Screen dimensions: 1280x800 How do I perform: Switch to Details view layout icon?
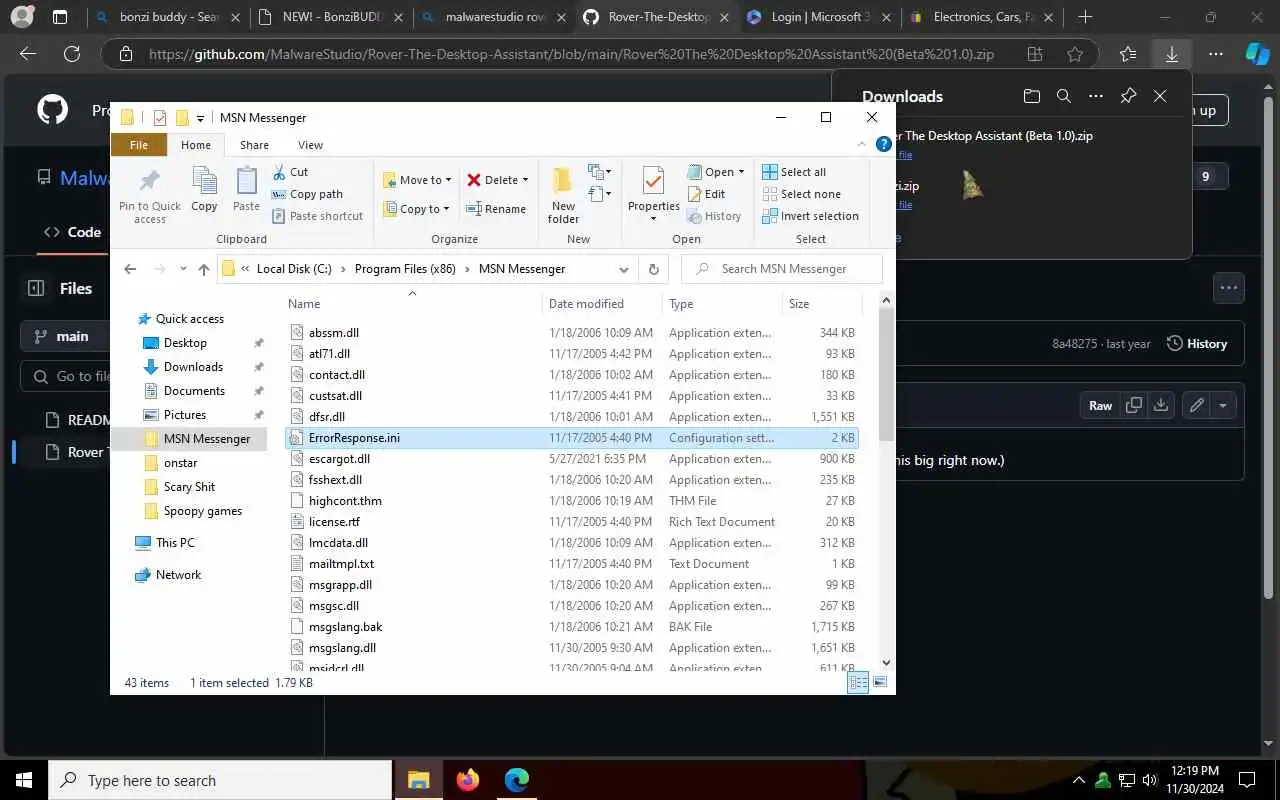(x=858, y=682)
